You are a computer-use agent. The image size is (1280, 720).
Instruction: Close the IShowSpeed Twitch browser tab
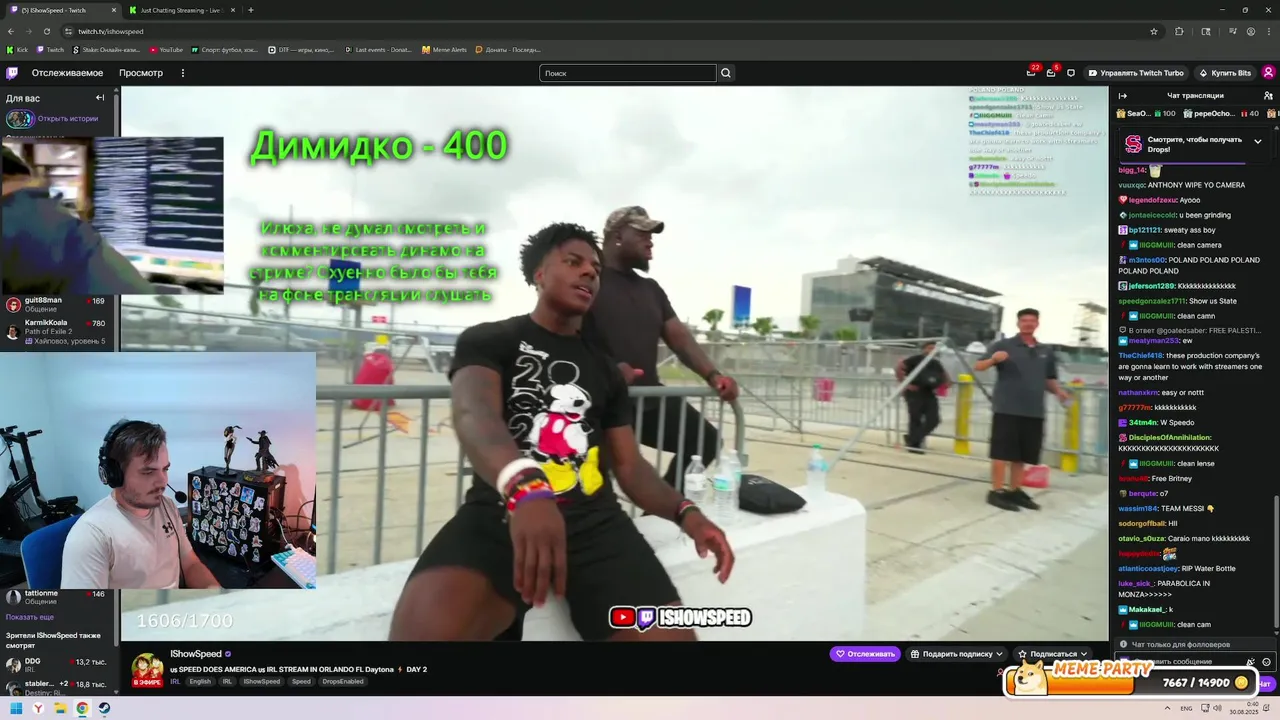click(113, 10)
